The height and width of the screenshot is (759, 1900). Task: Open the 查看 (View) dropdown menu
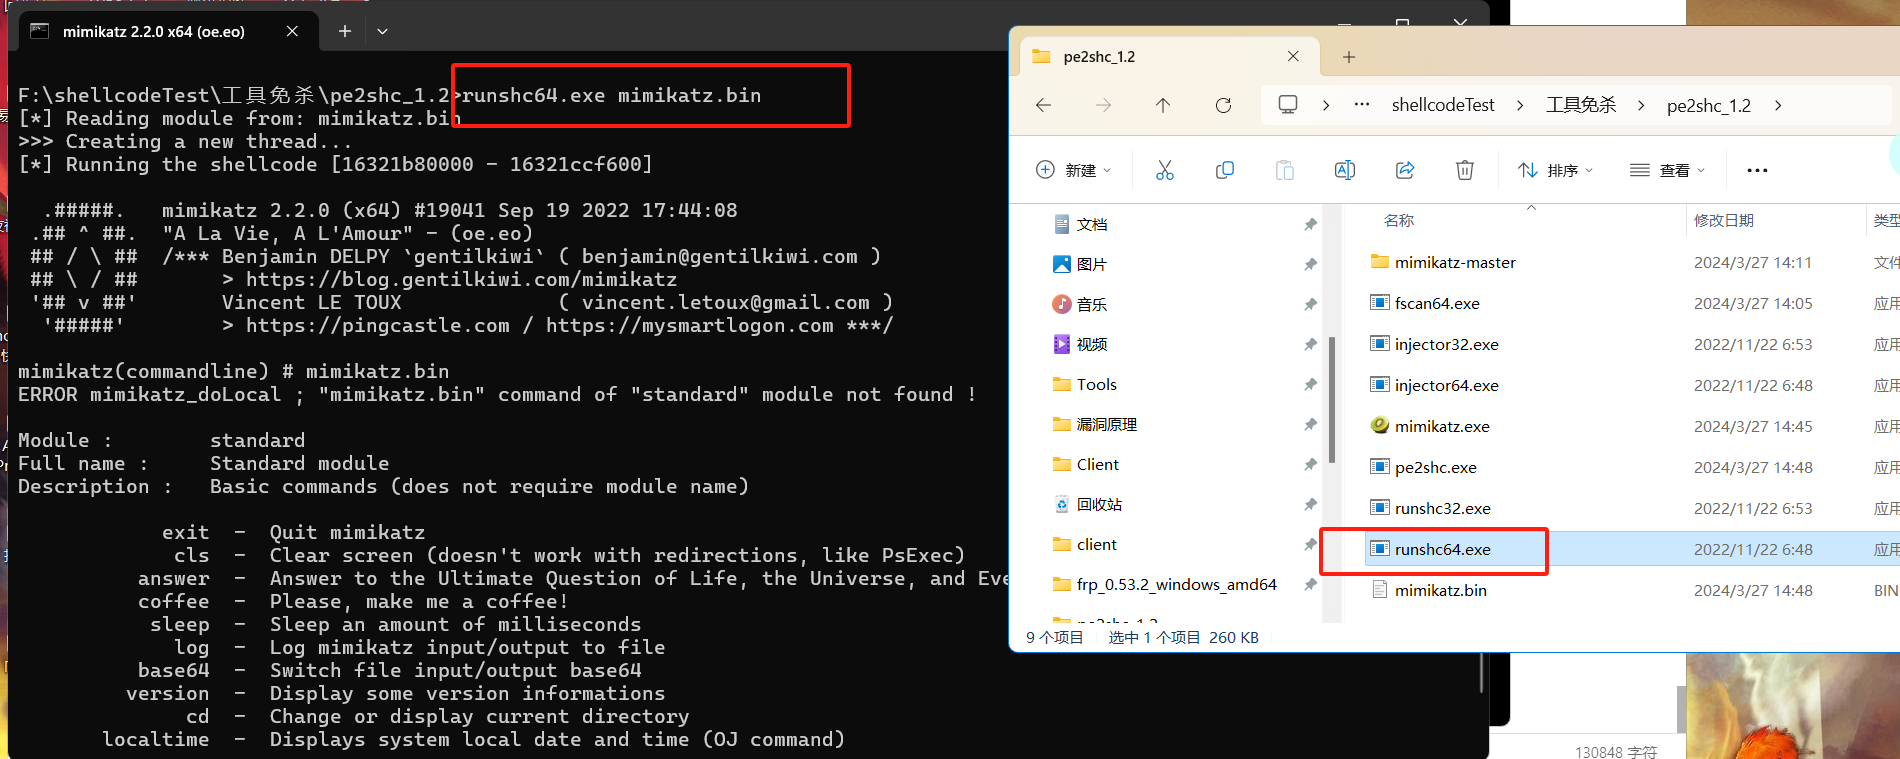(1667, 170)
